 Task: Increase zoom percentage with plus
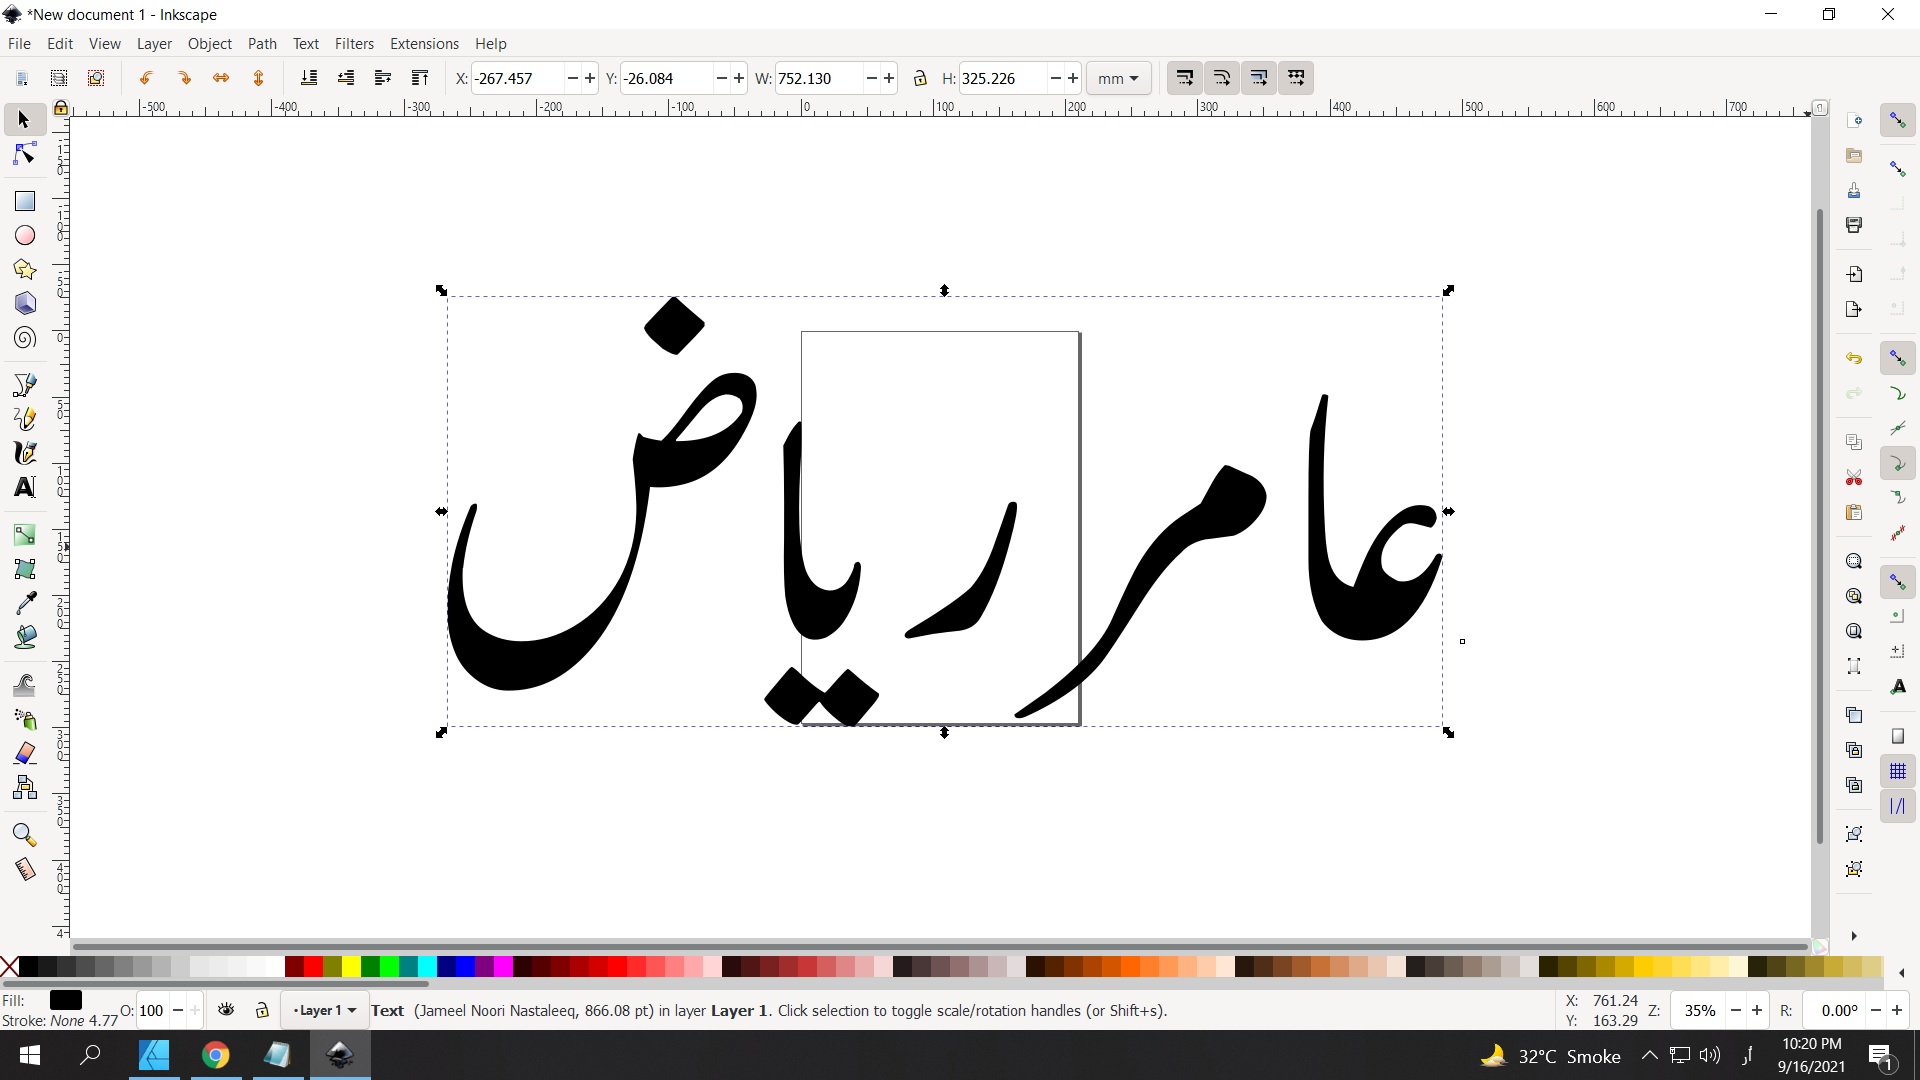pos(1757,1010)
